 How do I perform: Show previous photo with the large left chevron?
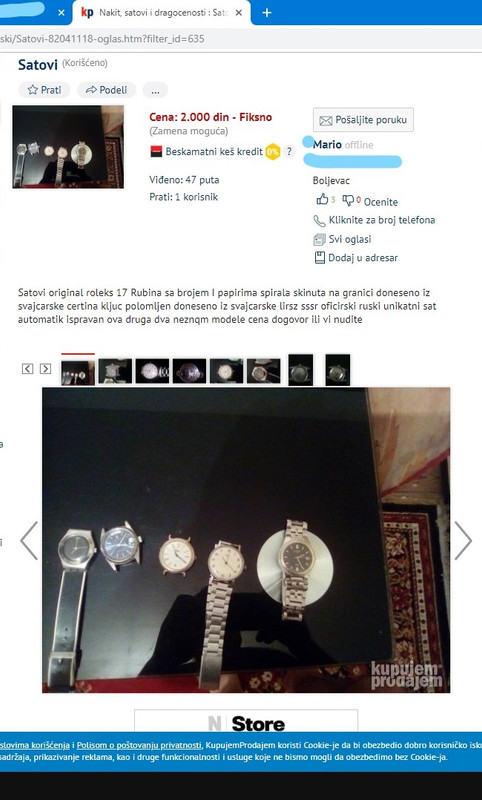click(29, 540)
